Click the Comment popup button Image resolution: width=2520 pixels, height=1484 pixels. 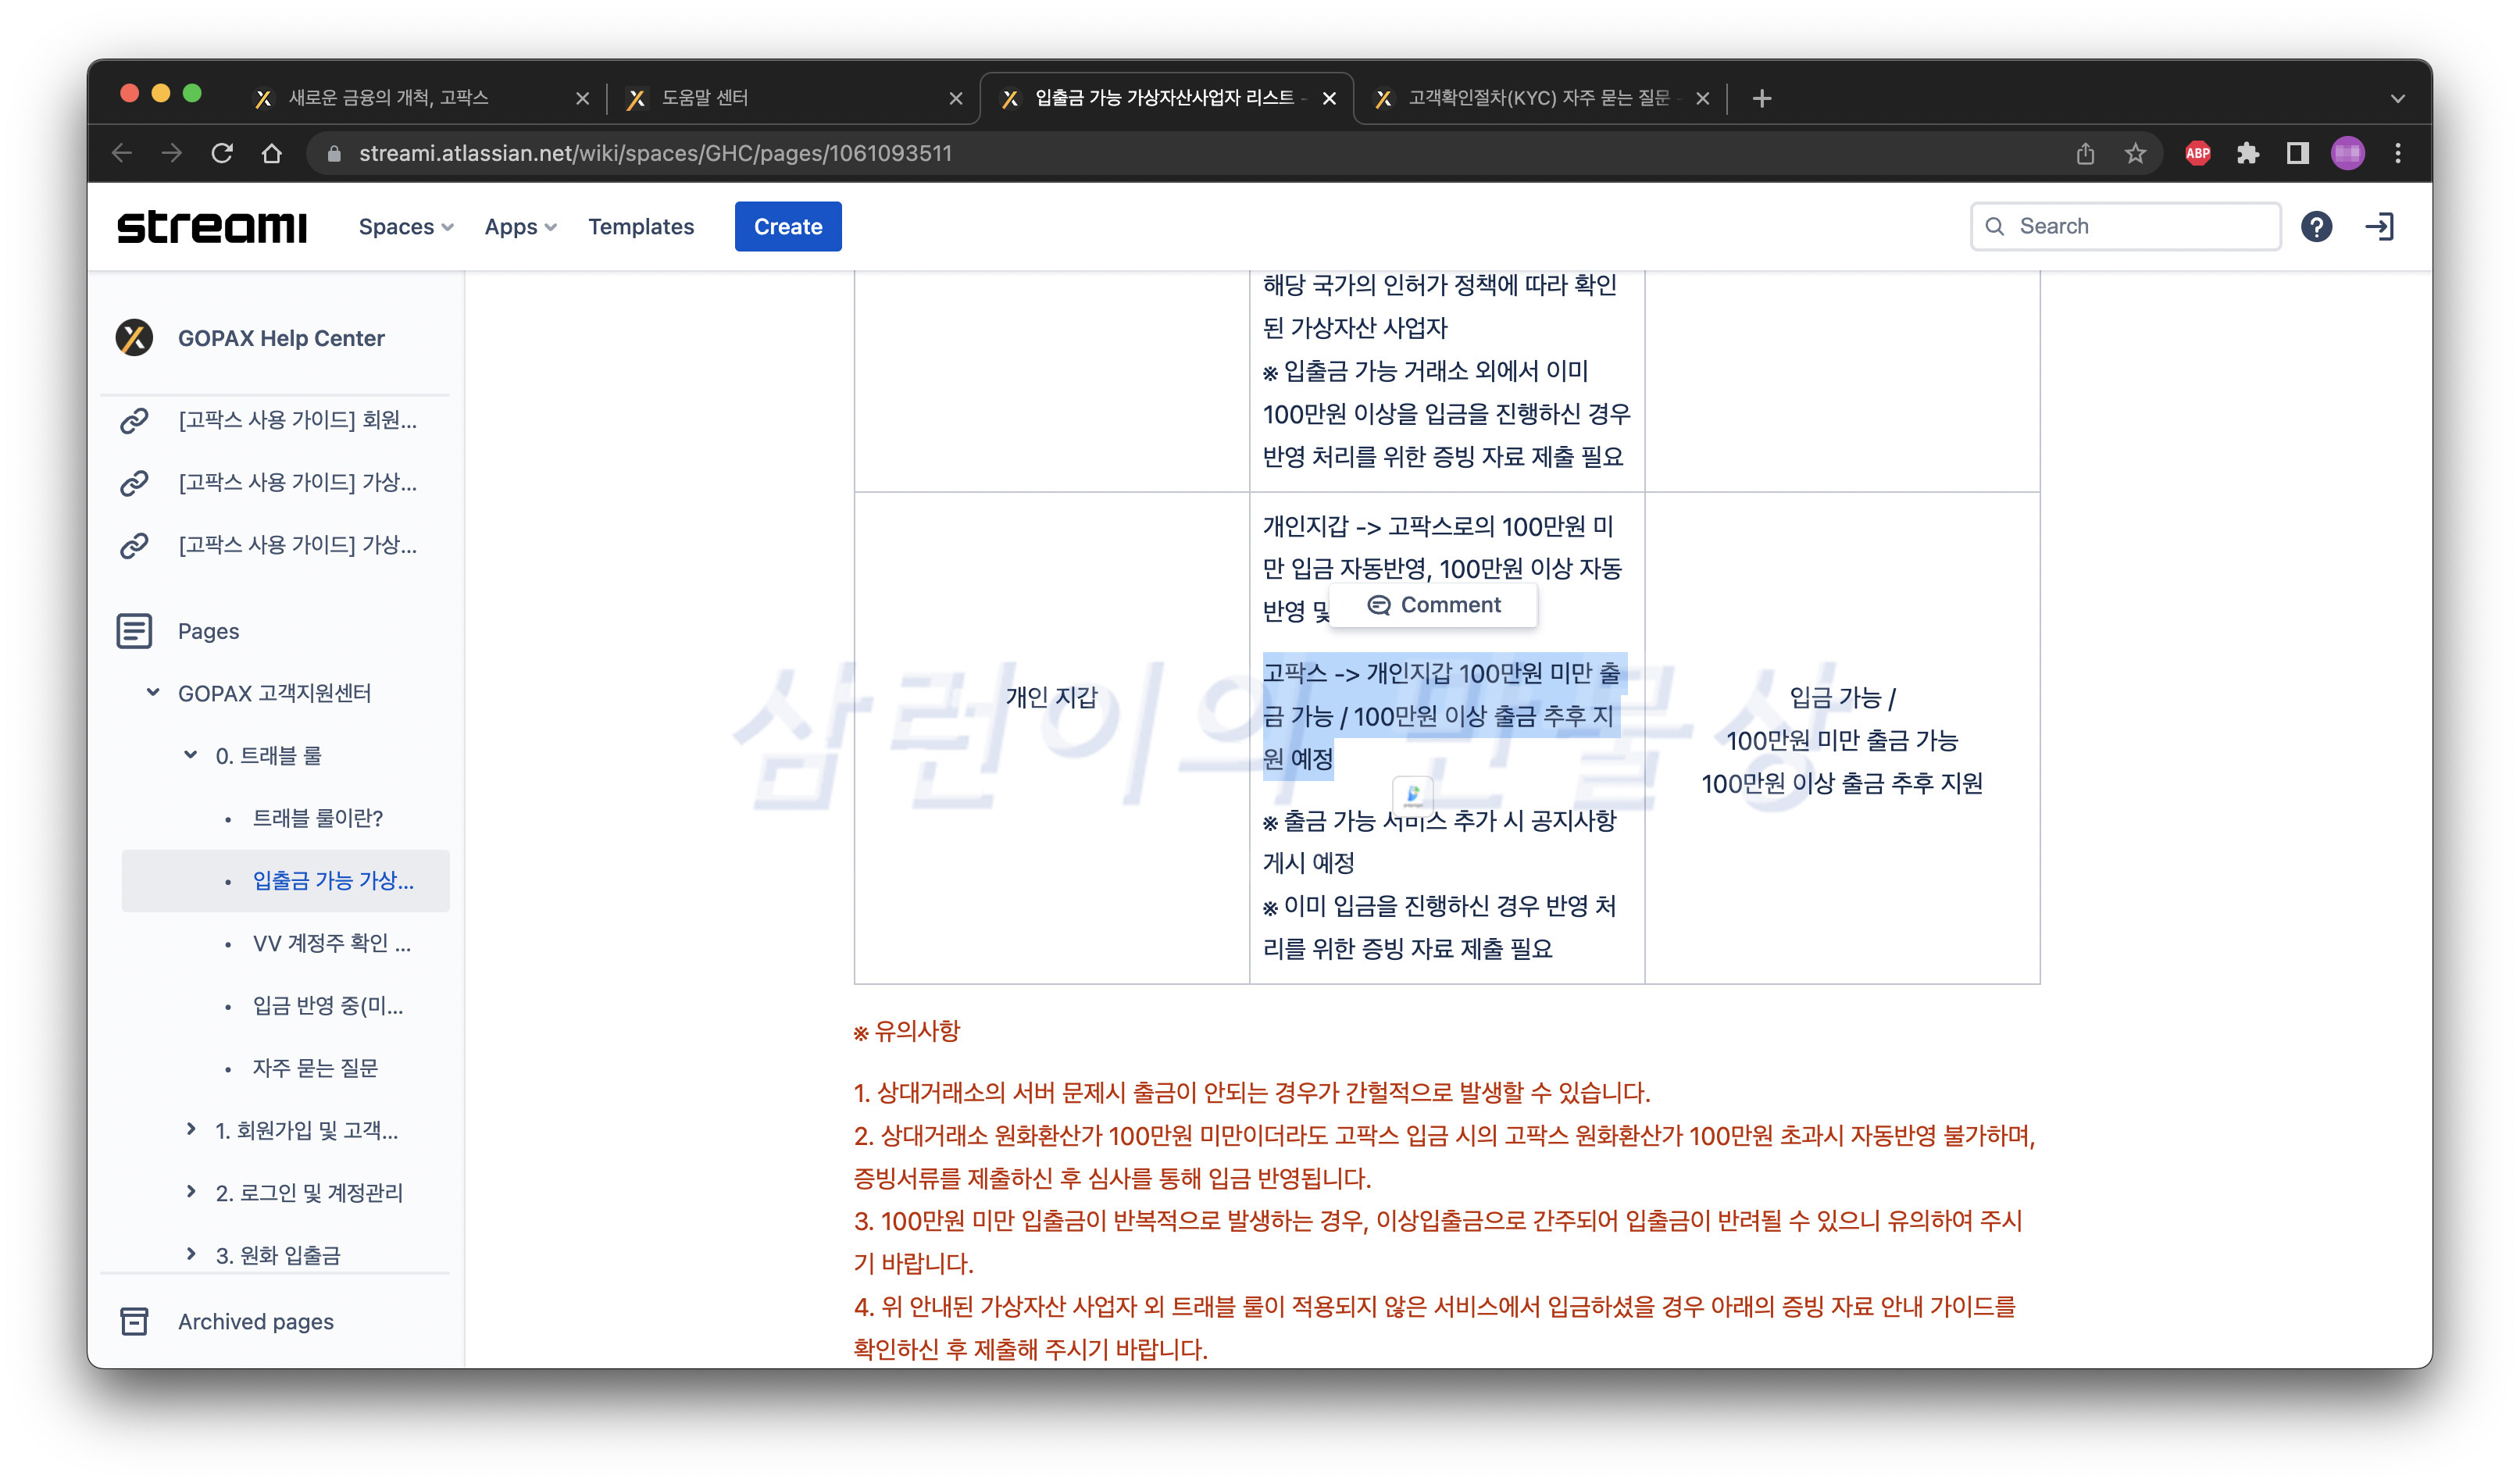coord(1433,605)
